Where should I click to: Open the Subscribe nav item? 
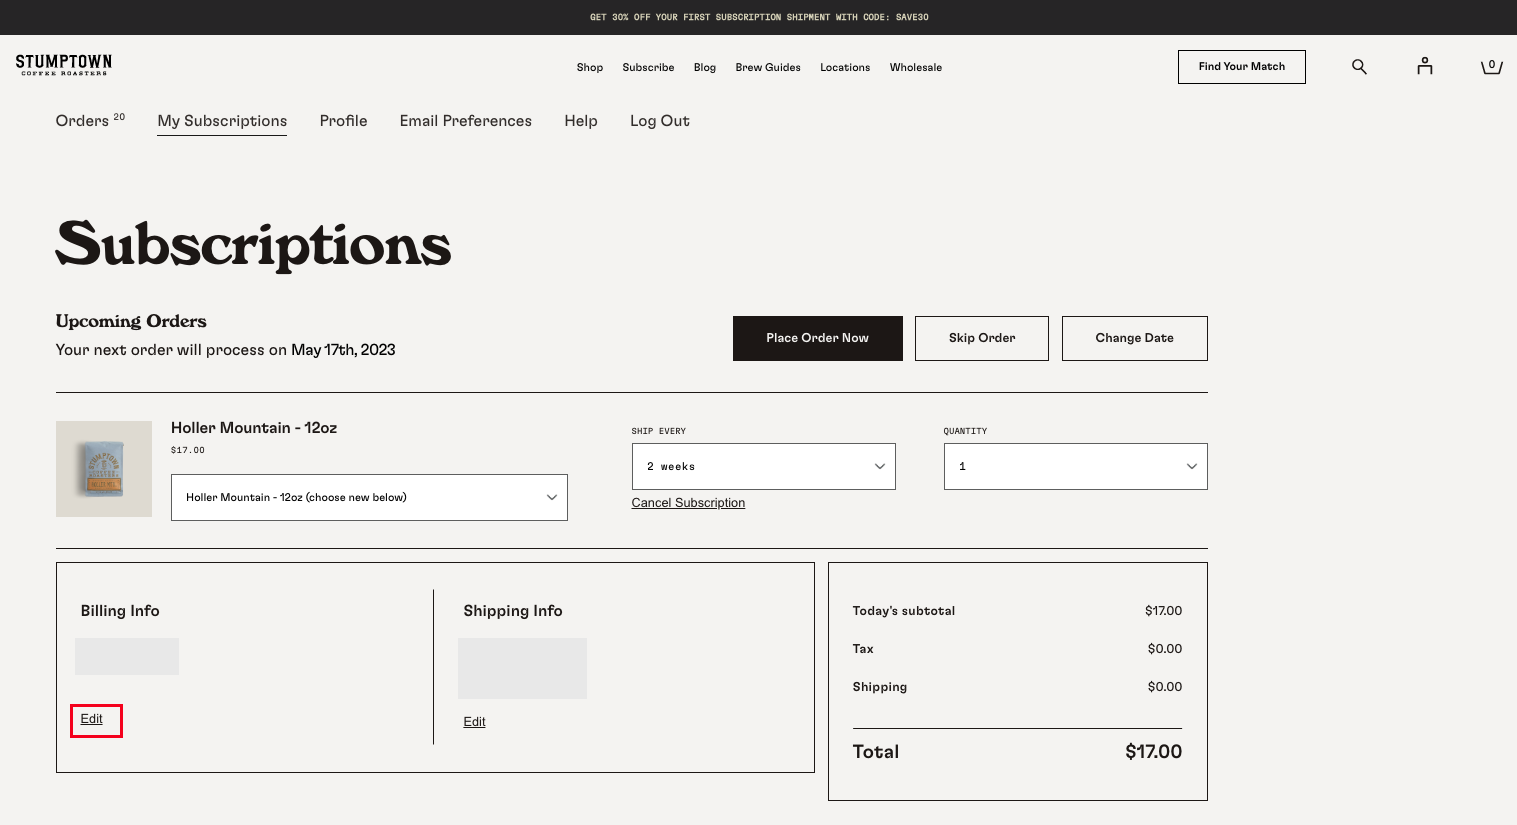coord(648,68)
